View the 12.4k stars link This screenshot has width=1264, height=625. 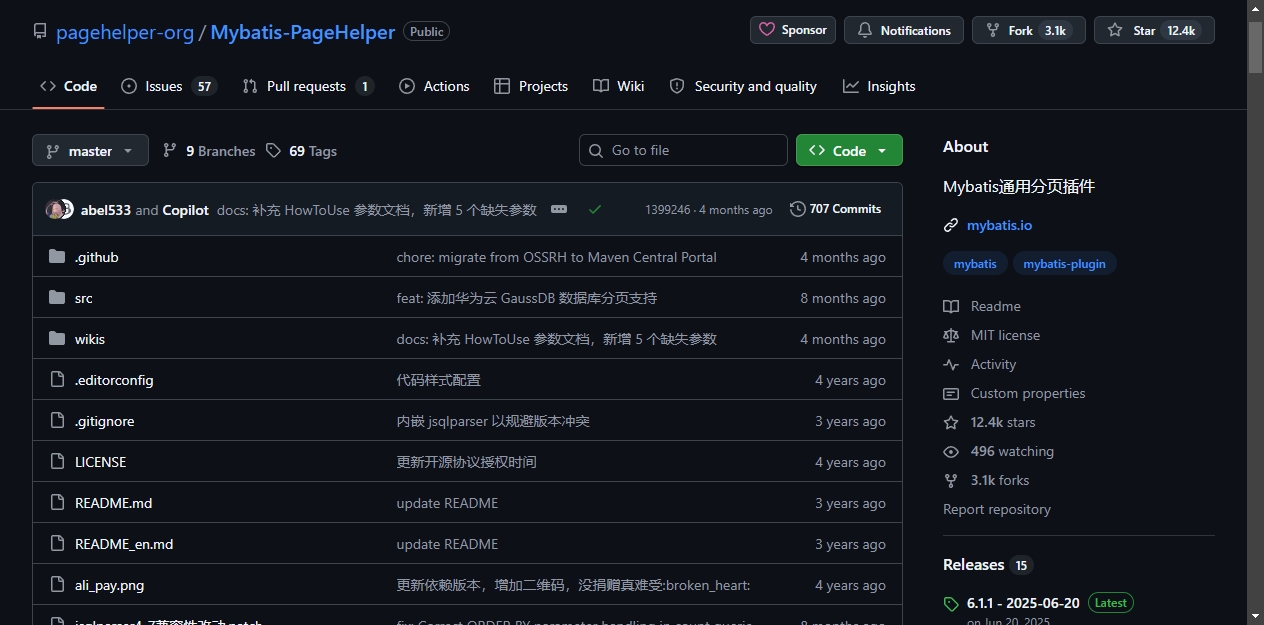(989, 422)
